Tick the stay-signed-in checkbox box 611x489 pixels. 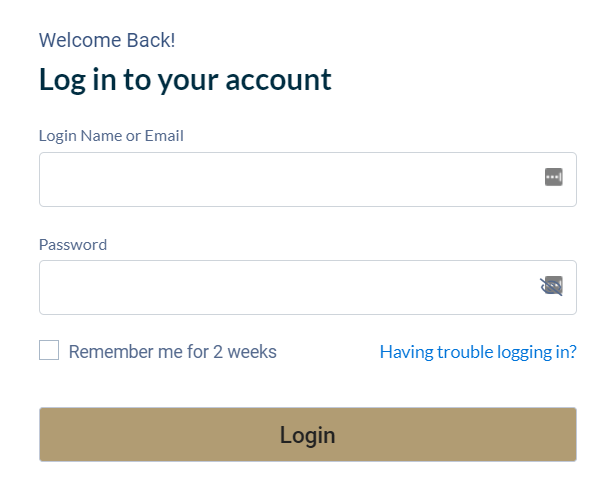(x=49, y=350)
